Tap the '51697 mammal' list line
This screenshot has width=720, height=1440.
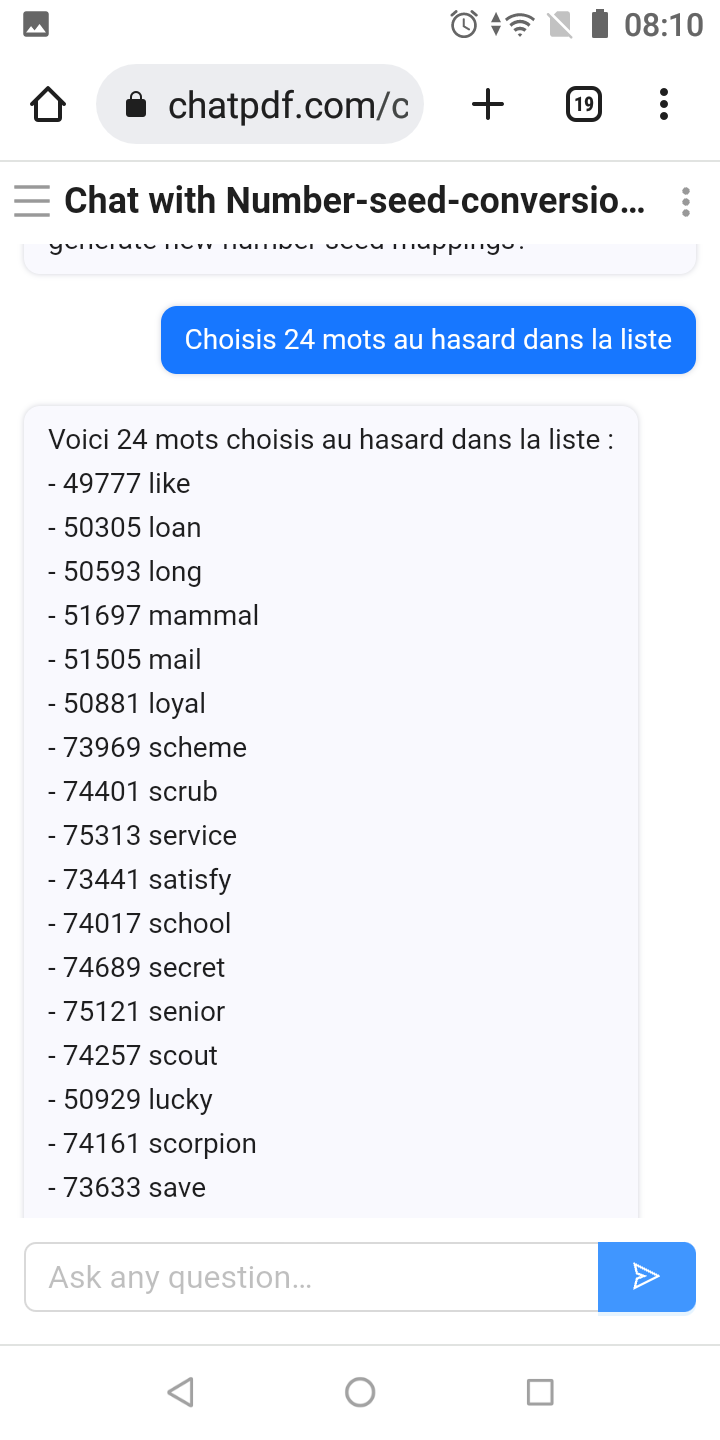pos(153,615)
